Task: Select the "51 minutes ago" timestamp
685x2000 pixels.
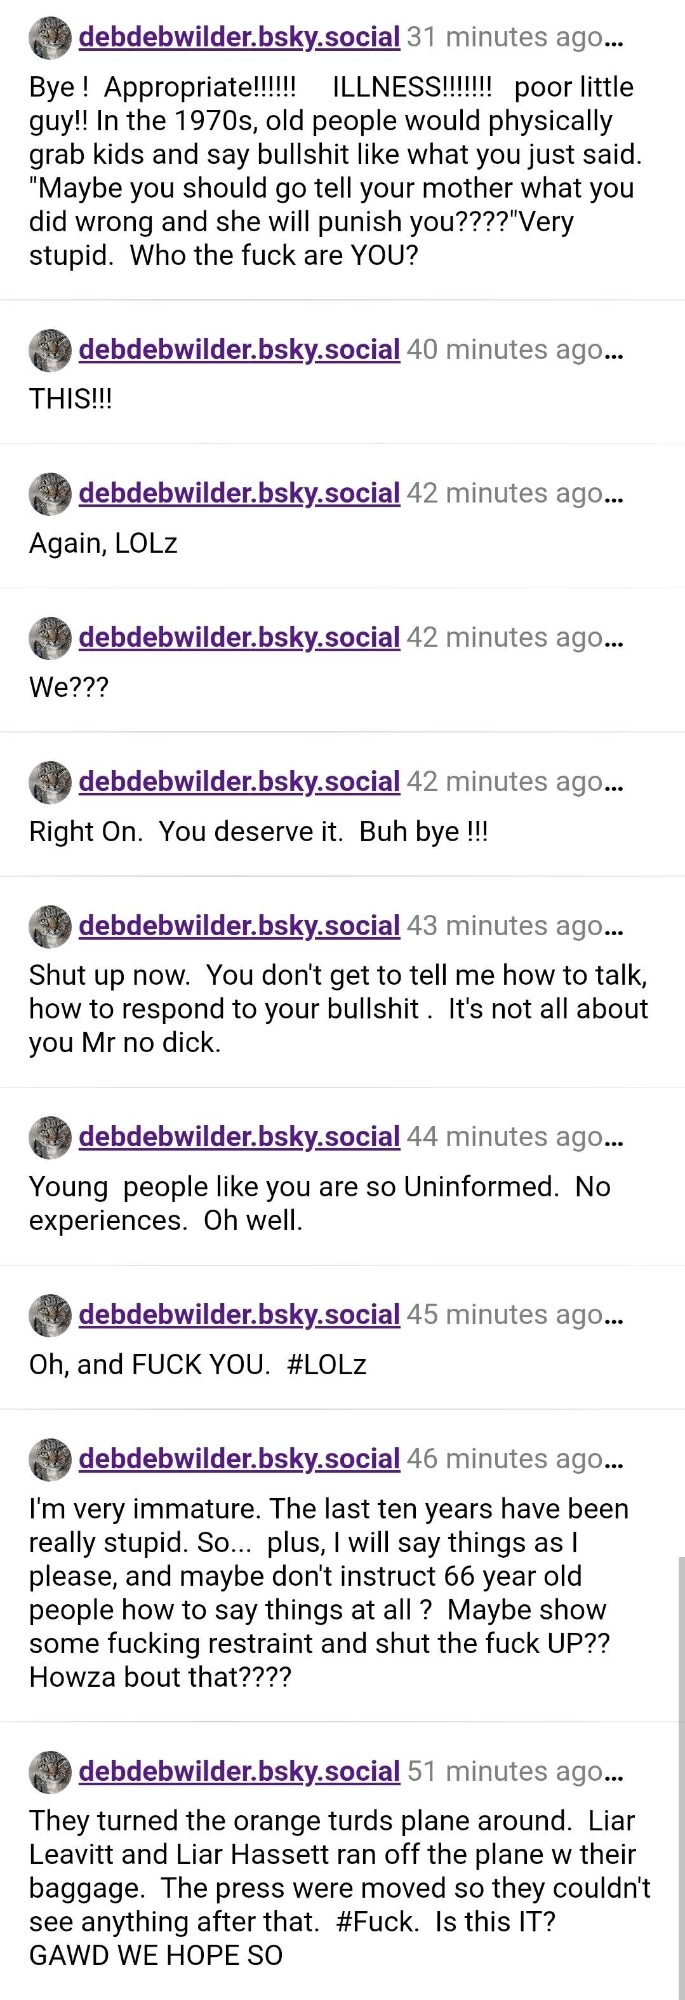Action: [505, 1771]
